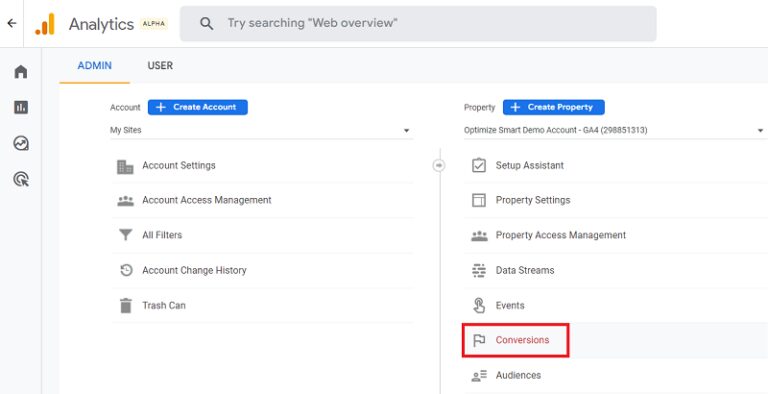This screenshot has width=768, height=394.
Task: Click the Data Streams icon
Action: 479,270
